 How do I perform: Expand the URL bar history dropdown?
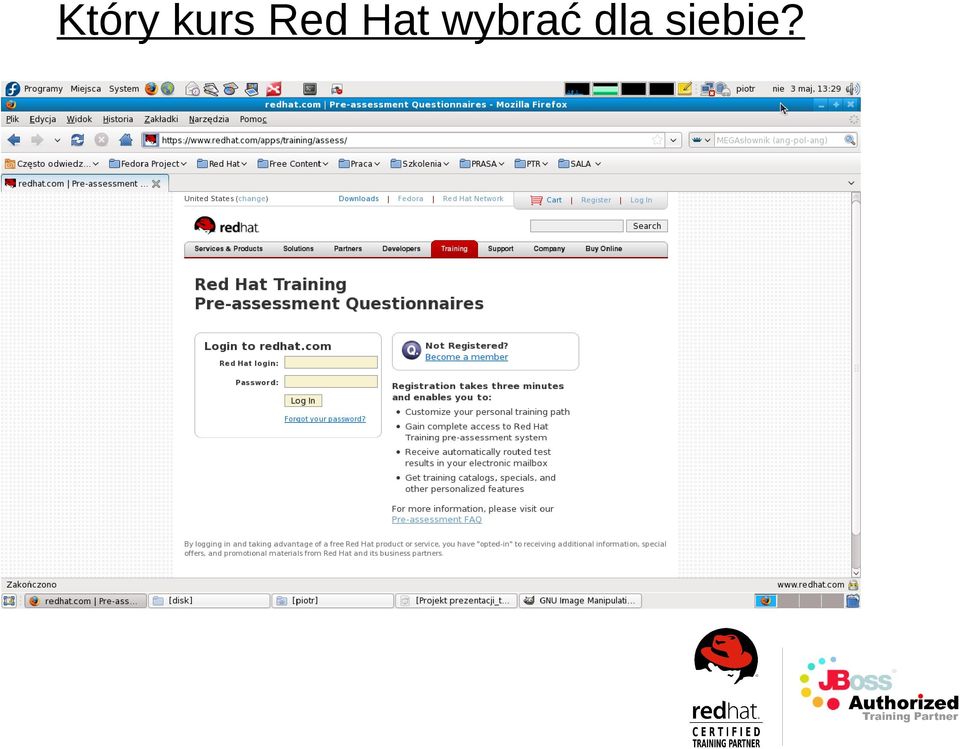pyautogui.click(x=673, y=140)
